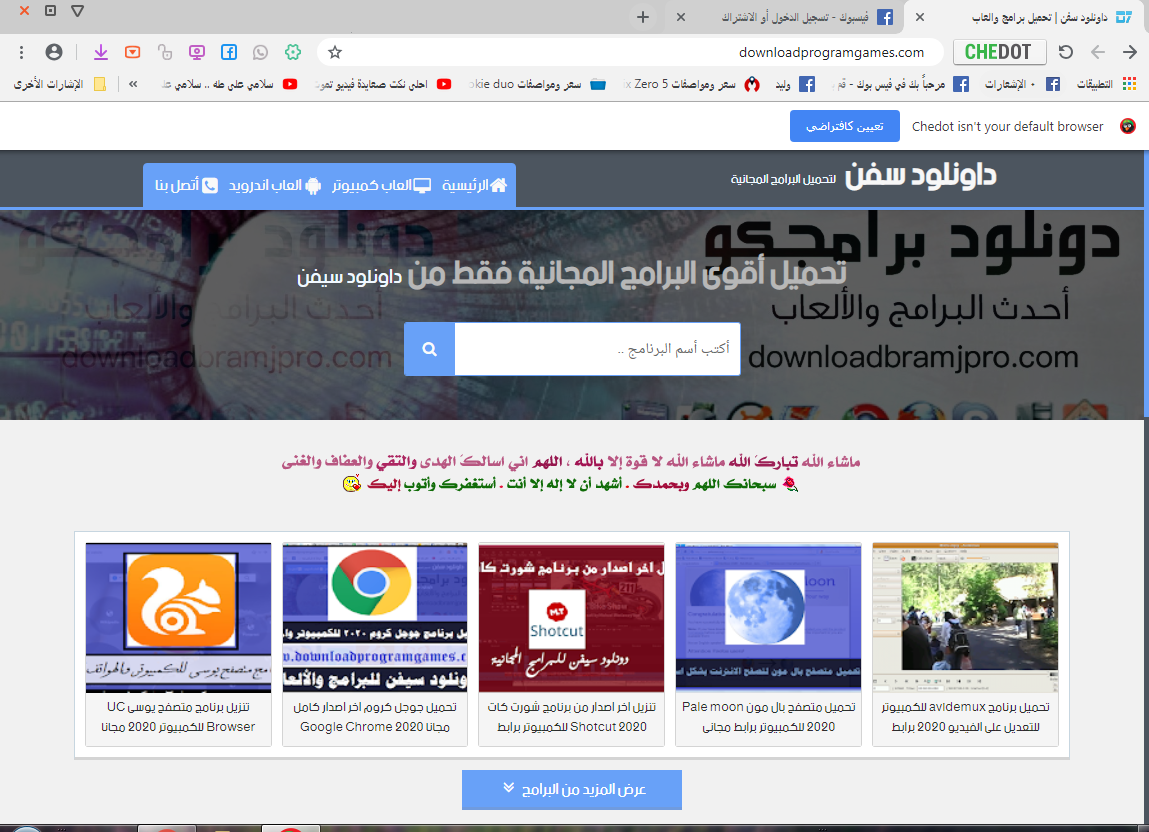Expand the bookmarks bar overflow chevron
This screenshot has width=1149, height=832.
click(x=133, y=83)
